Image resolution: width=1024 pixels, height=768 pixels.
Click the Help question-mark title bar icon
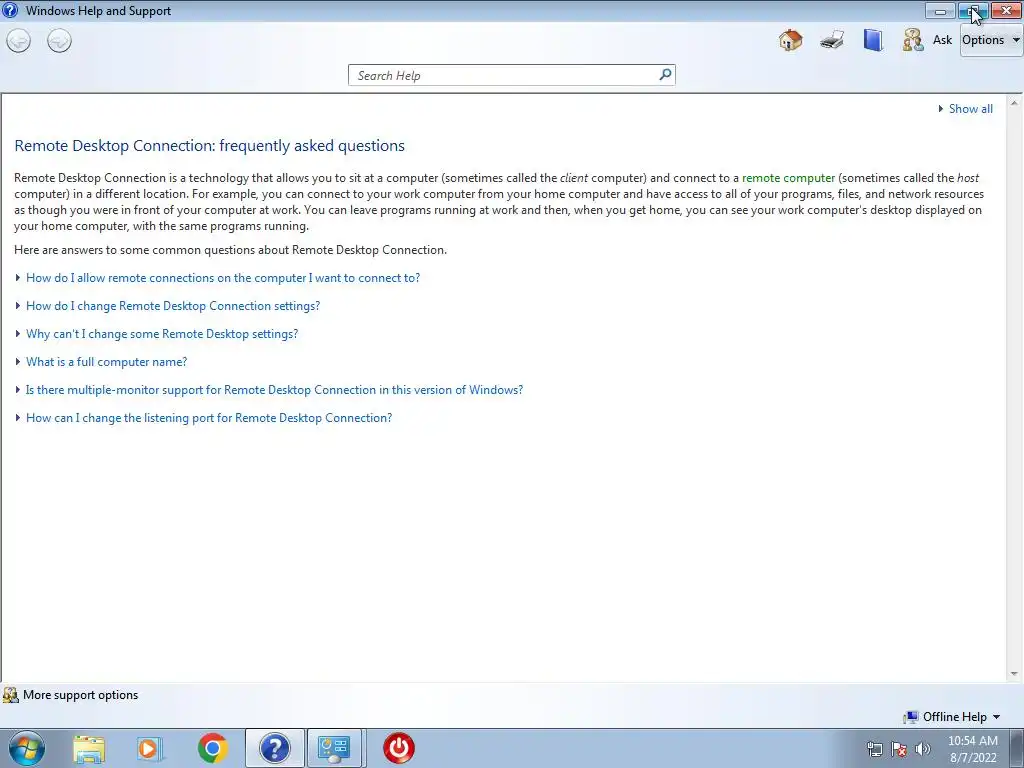pyautogui.click(x=10, y=10)
